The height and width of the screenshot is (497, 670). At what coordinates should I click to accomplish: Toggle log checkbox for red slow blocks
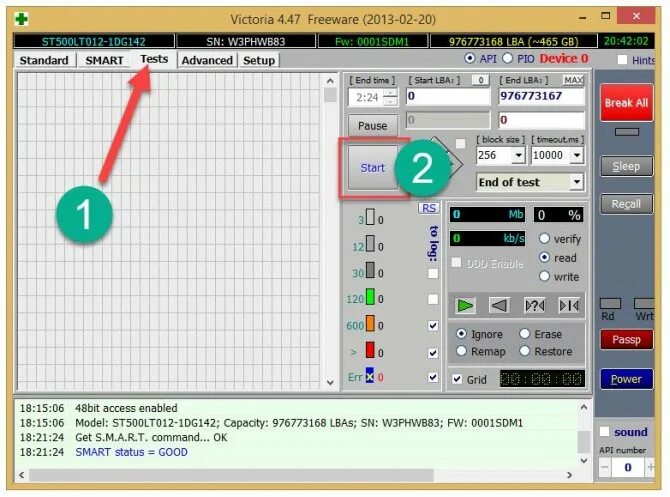coord(433,353)
